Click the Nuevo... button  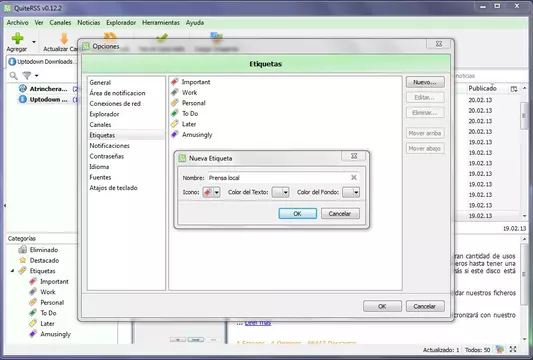coord(425,82)
